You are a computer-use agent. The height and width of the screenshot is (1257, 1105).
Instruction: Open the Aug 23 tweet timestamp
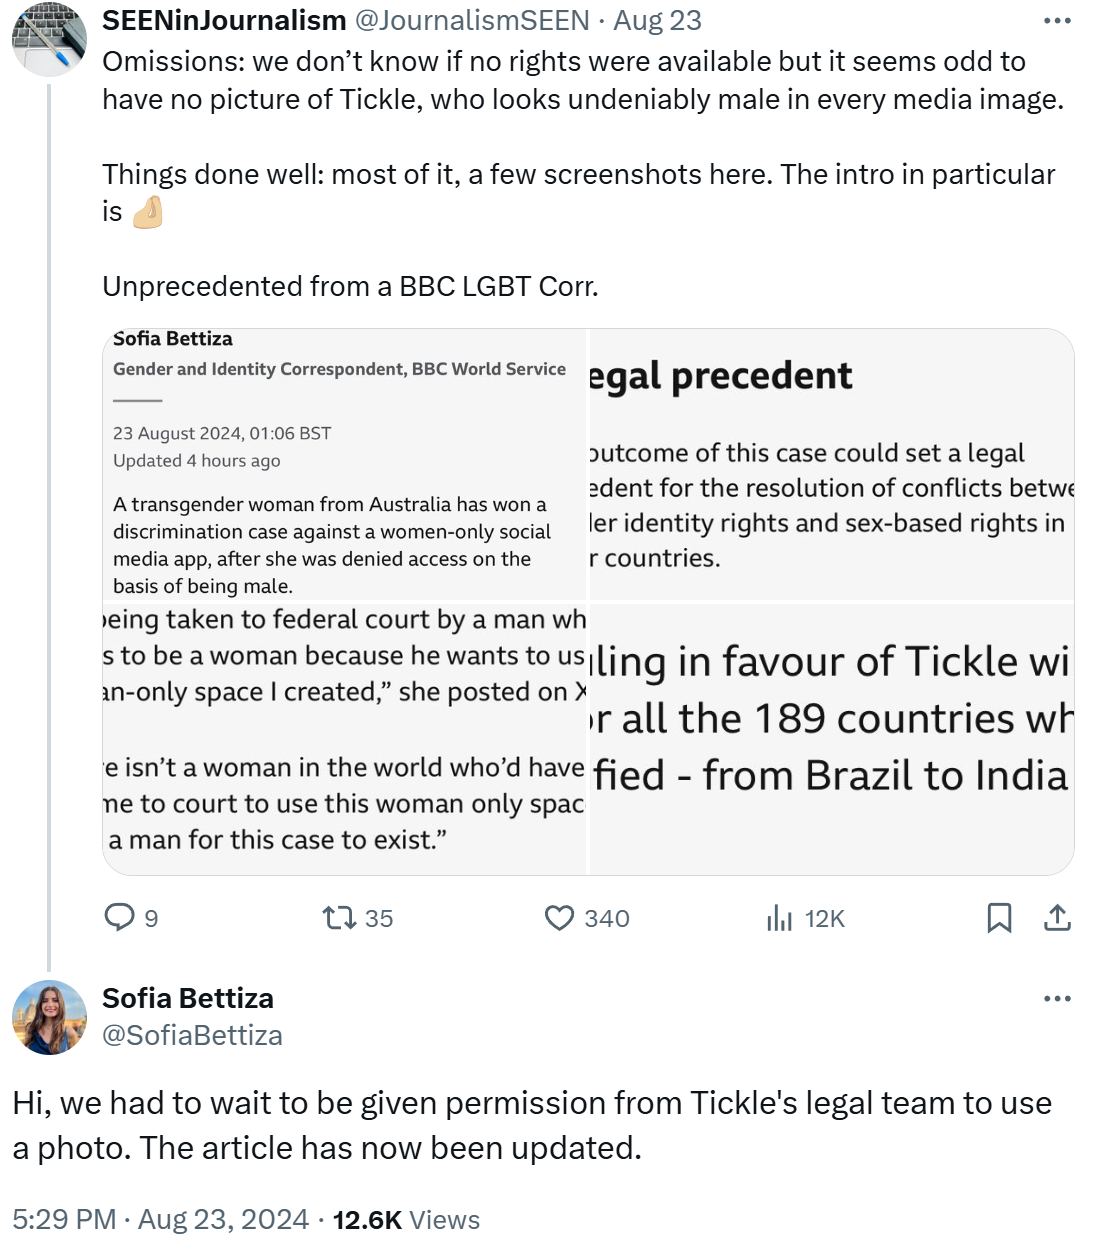[657, 20]
